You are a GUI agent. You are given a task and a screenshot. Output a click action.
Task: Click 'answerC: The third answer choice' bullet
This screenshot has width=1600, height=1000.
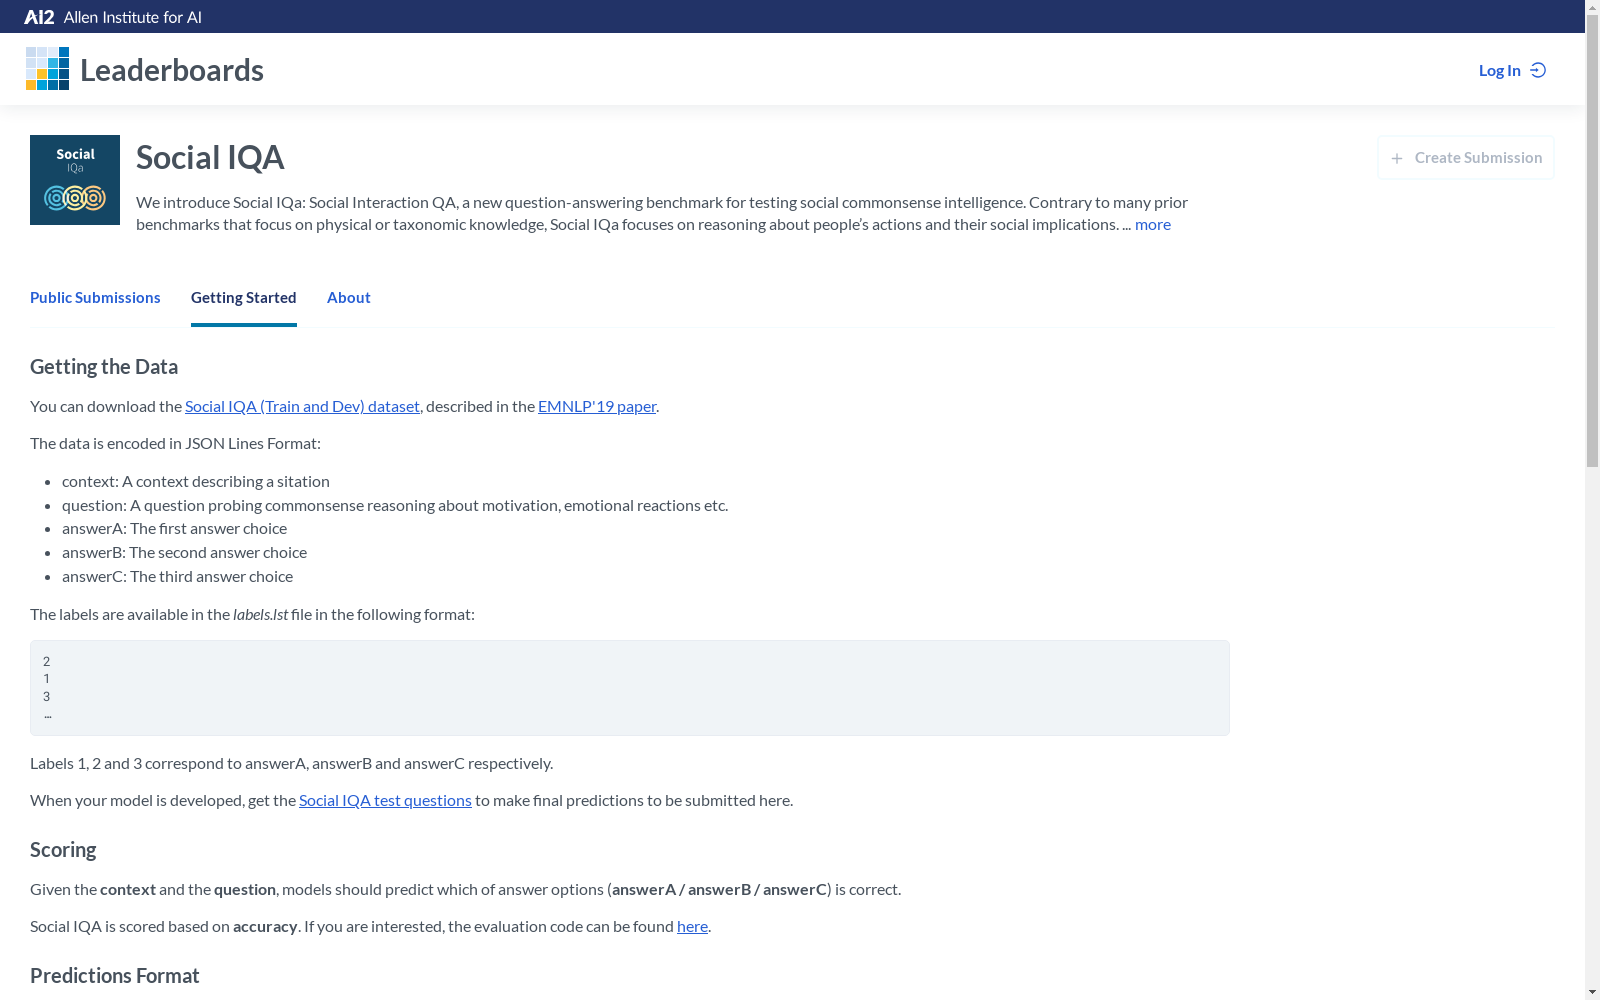pyautogui.click(x=177, y=576)
